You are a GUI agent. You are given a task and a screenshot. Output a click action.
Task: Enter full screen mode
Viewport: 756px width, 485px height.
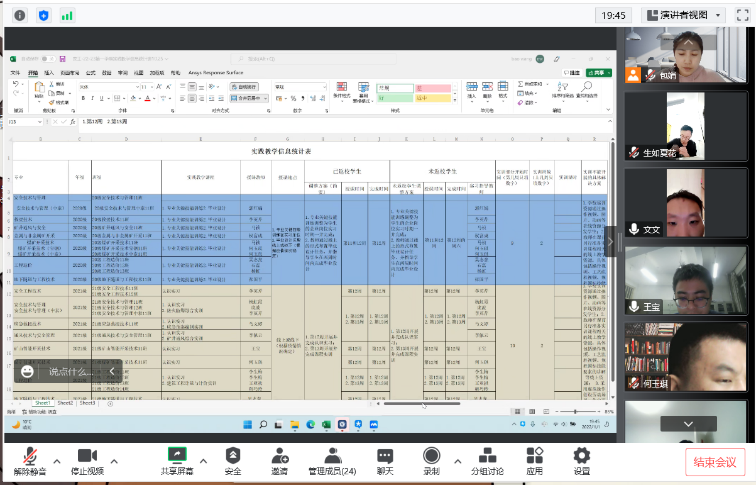(742, 15)
